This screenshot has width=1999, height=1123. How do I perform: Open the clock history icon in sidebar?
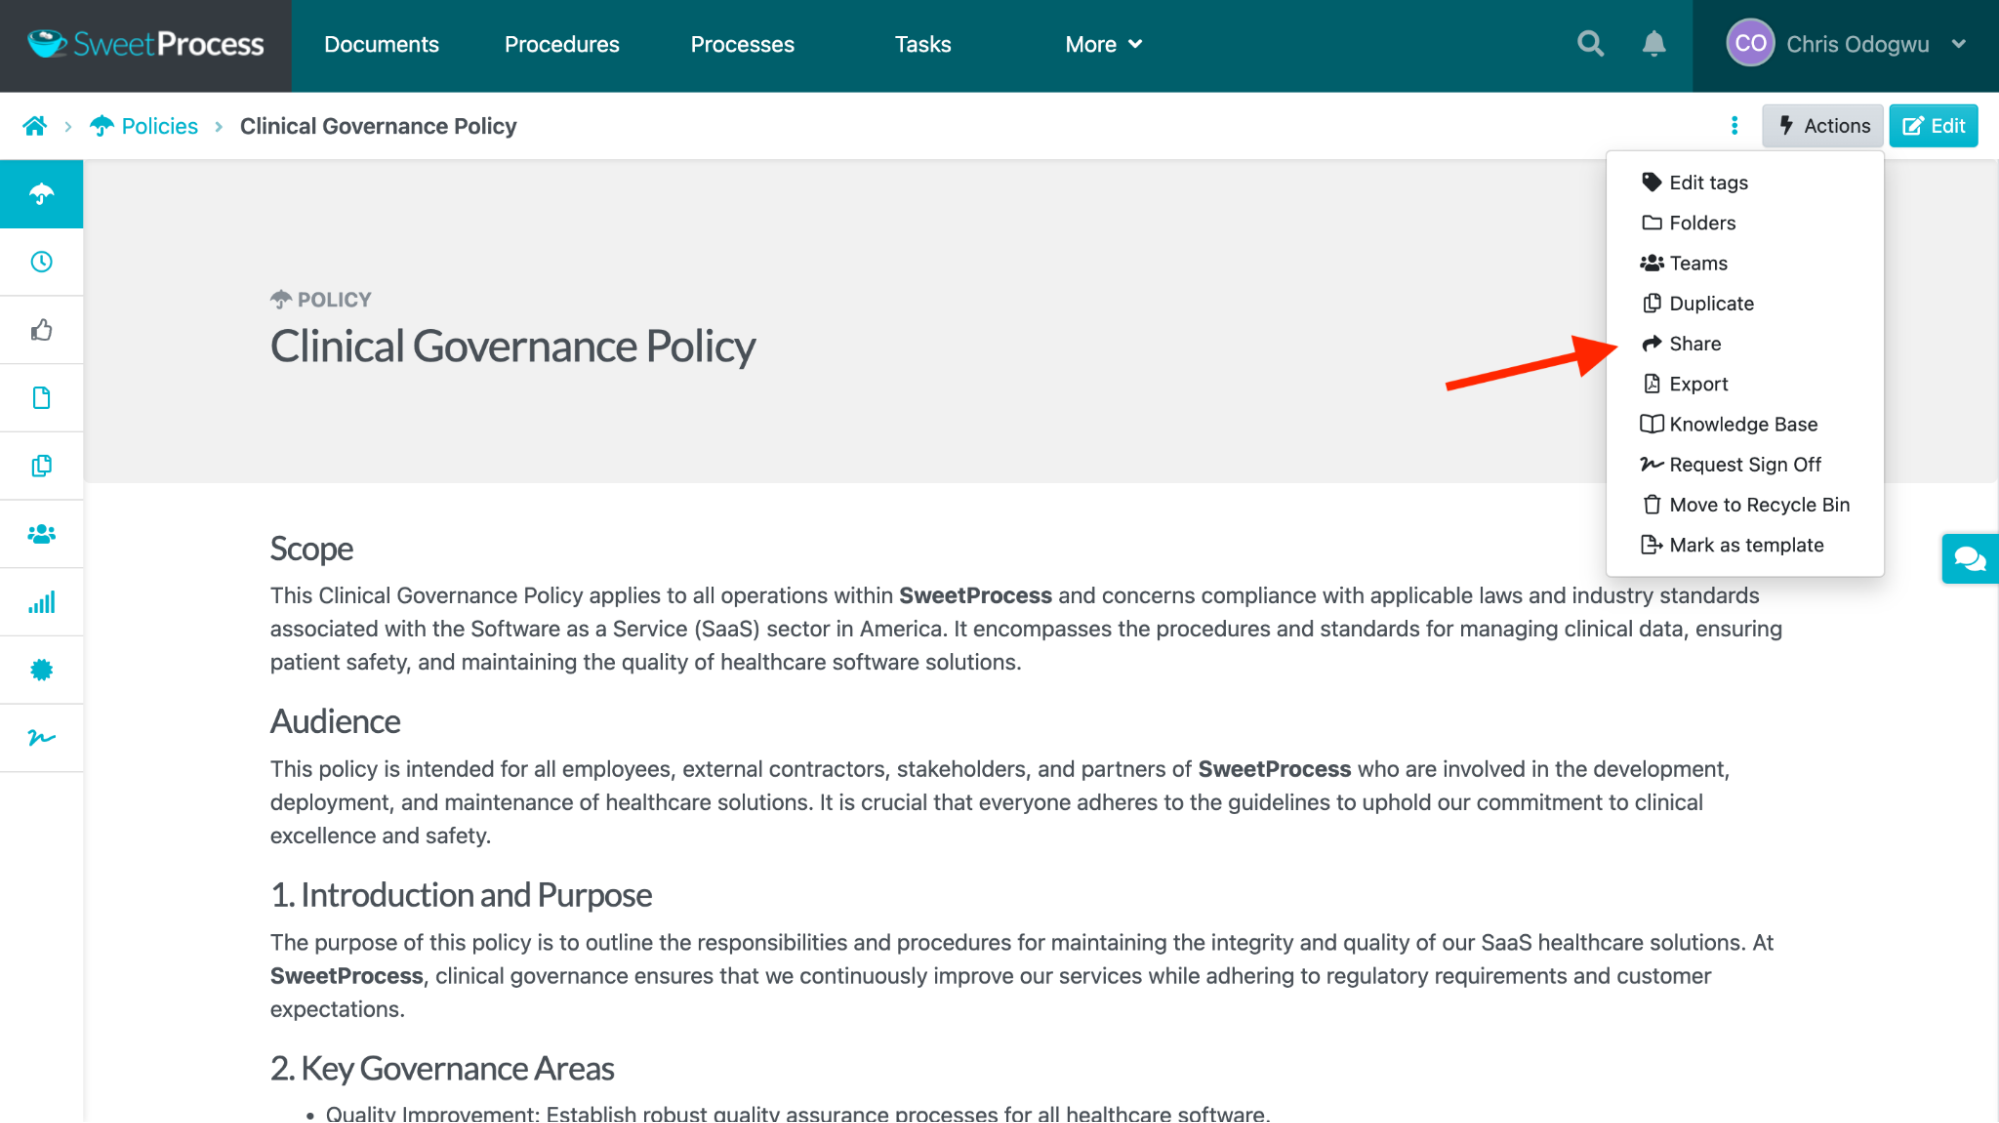41,262
